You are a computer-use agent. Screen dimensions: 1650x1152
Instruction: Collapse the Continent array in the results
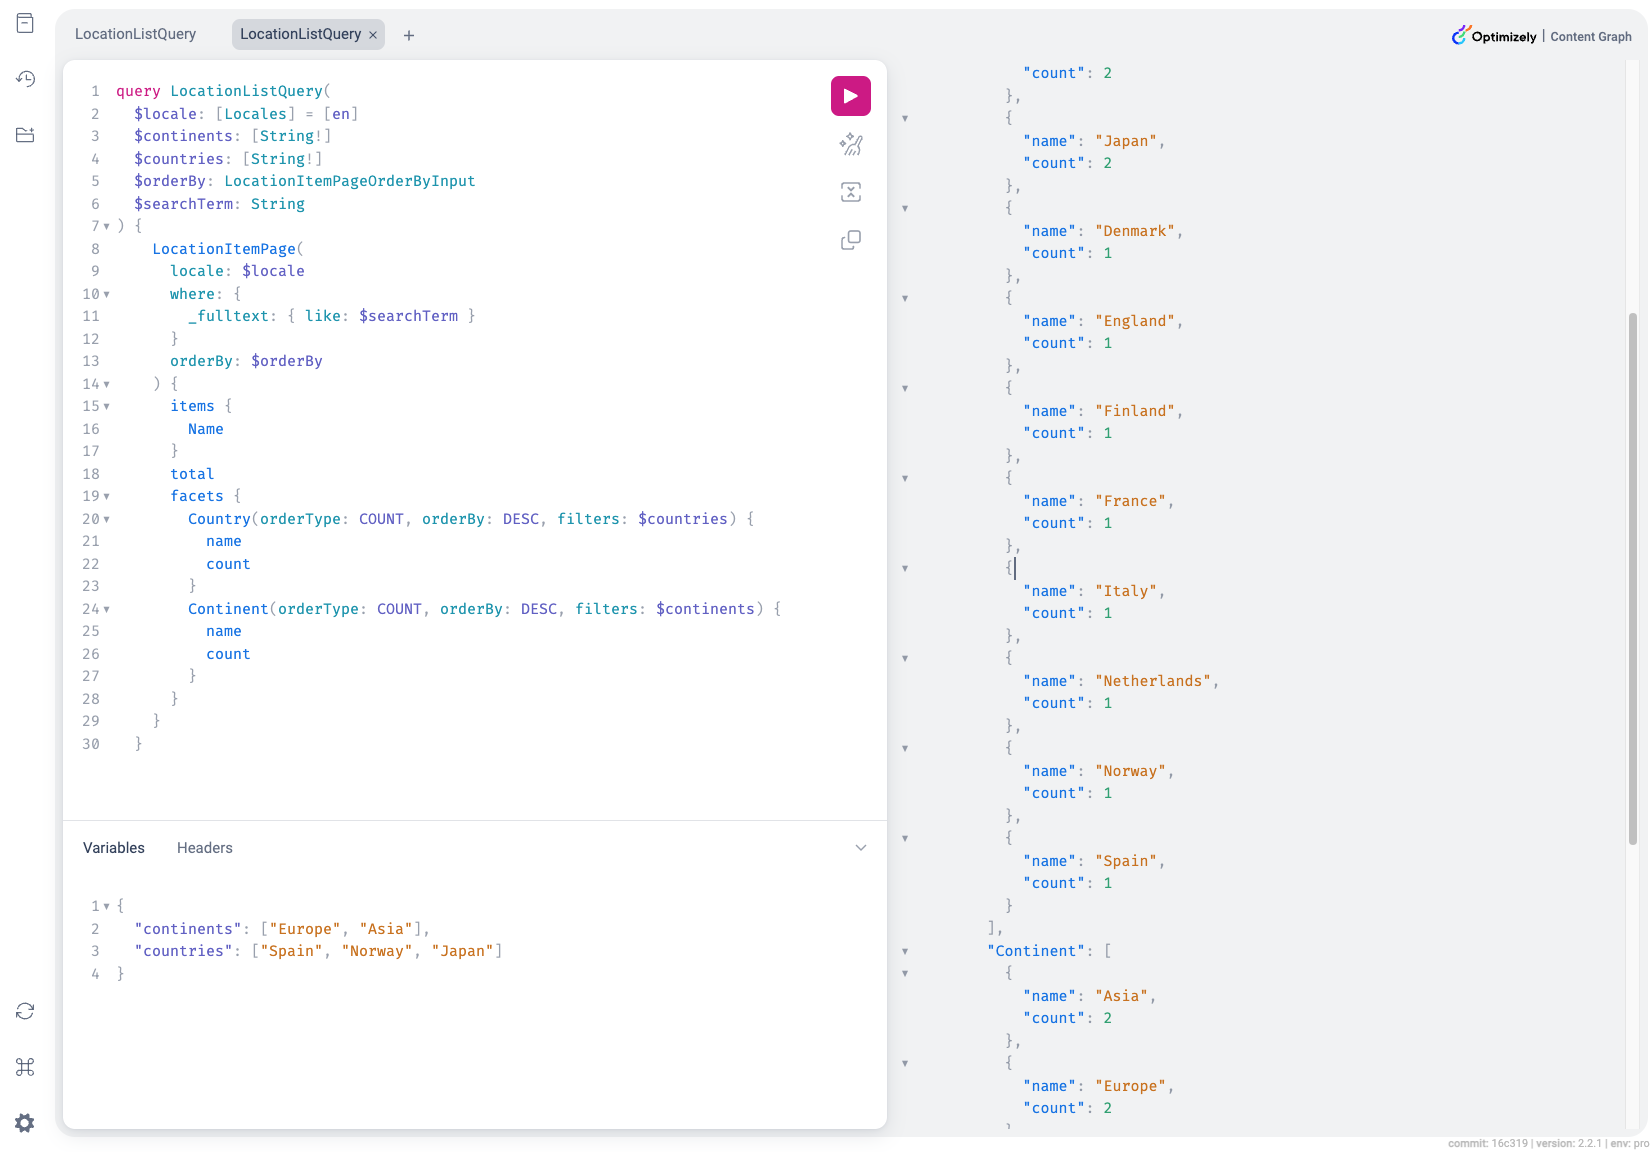pyautogui.click(x=905, y=952)
